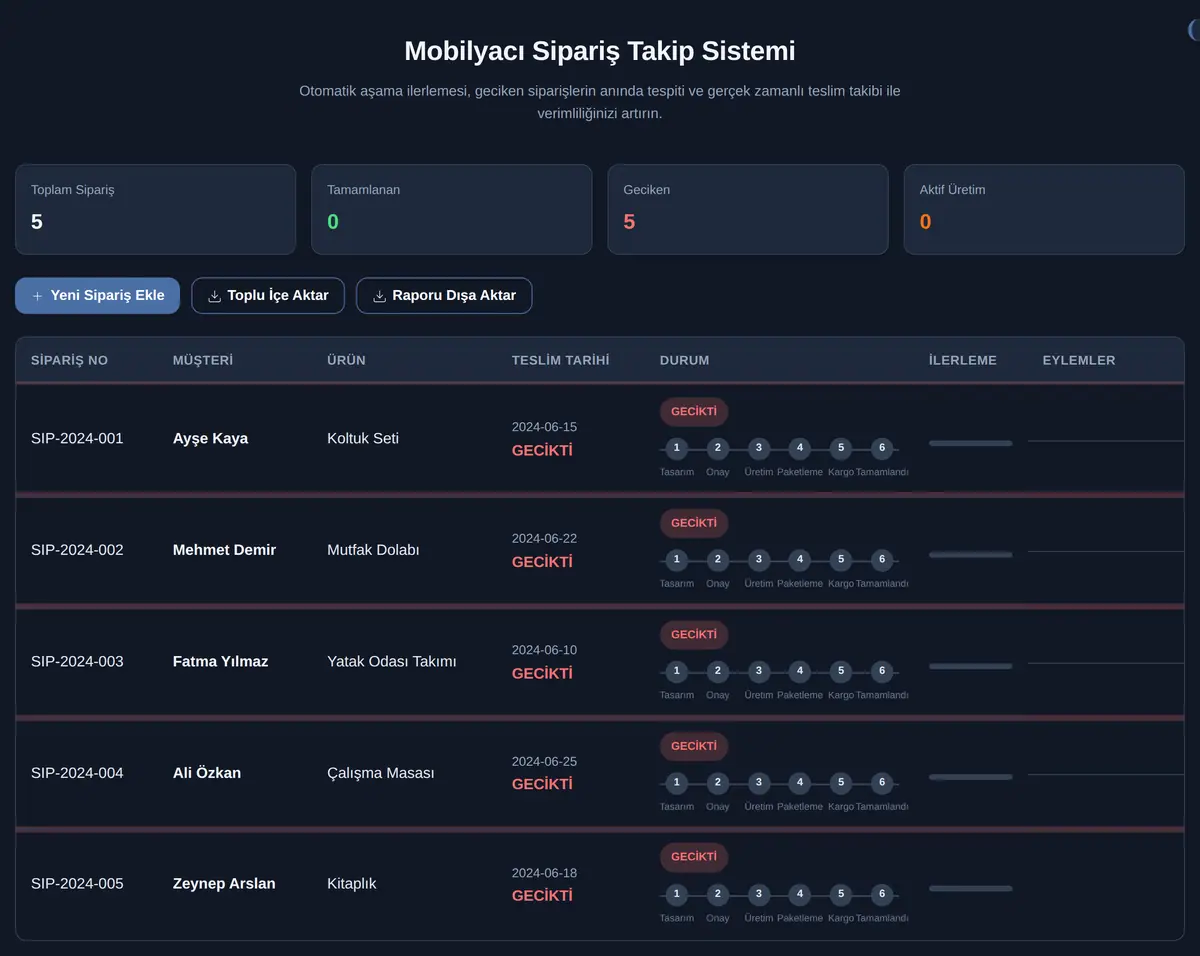Sort by TESLİM TARİHİ column header
This screenshot has width=1200, height=956.
560,360
